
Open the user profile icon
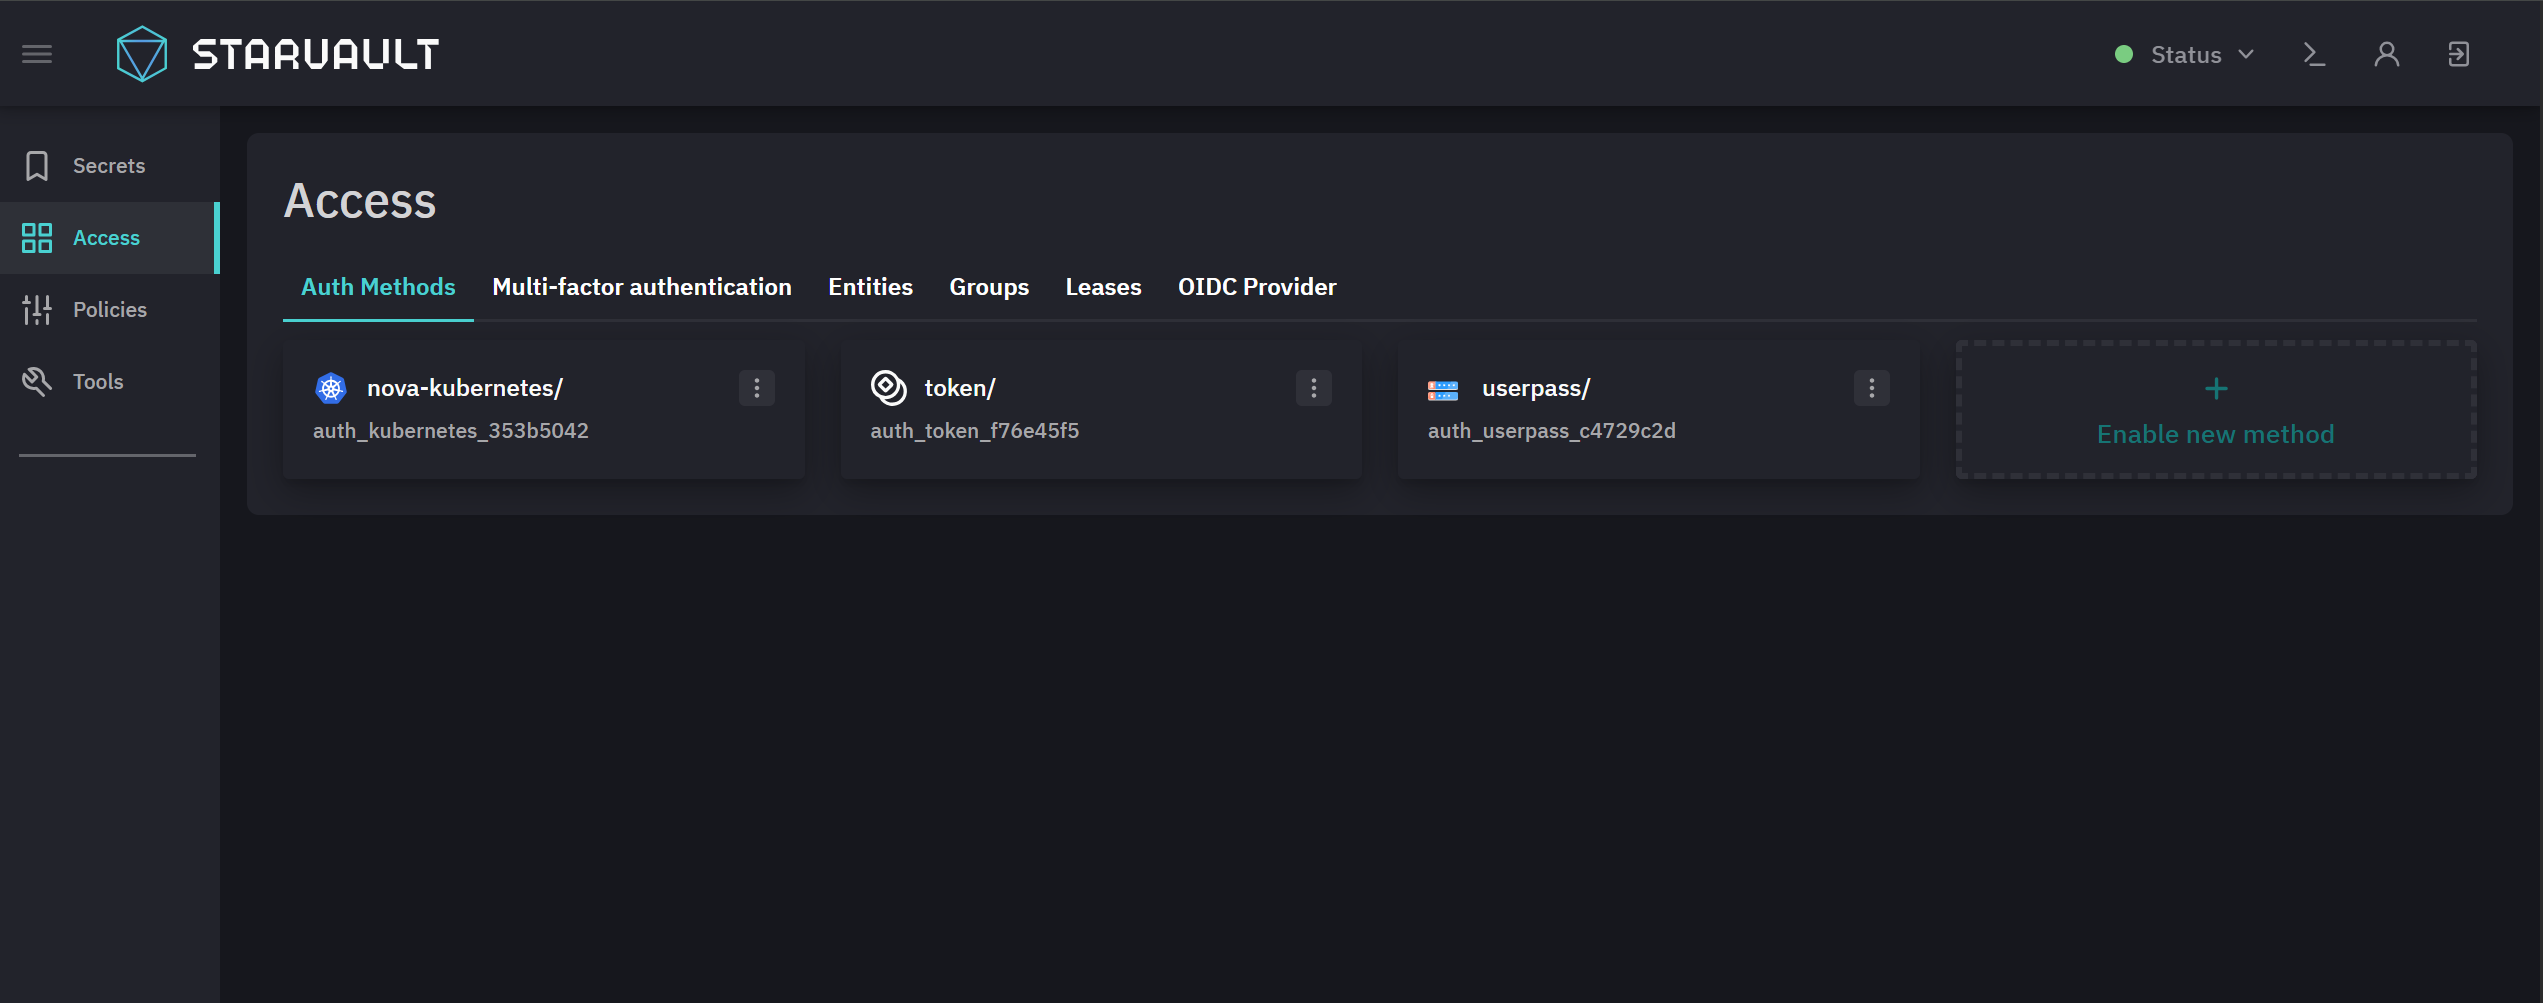coord(2387,54)
